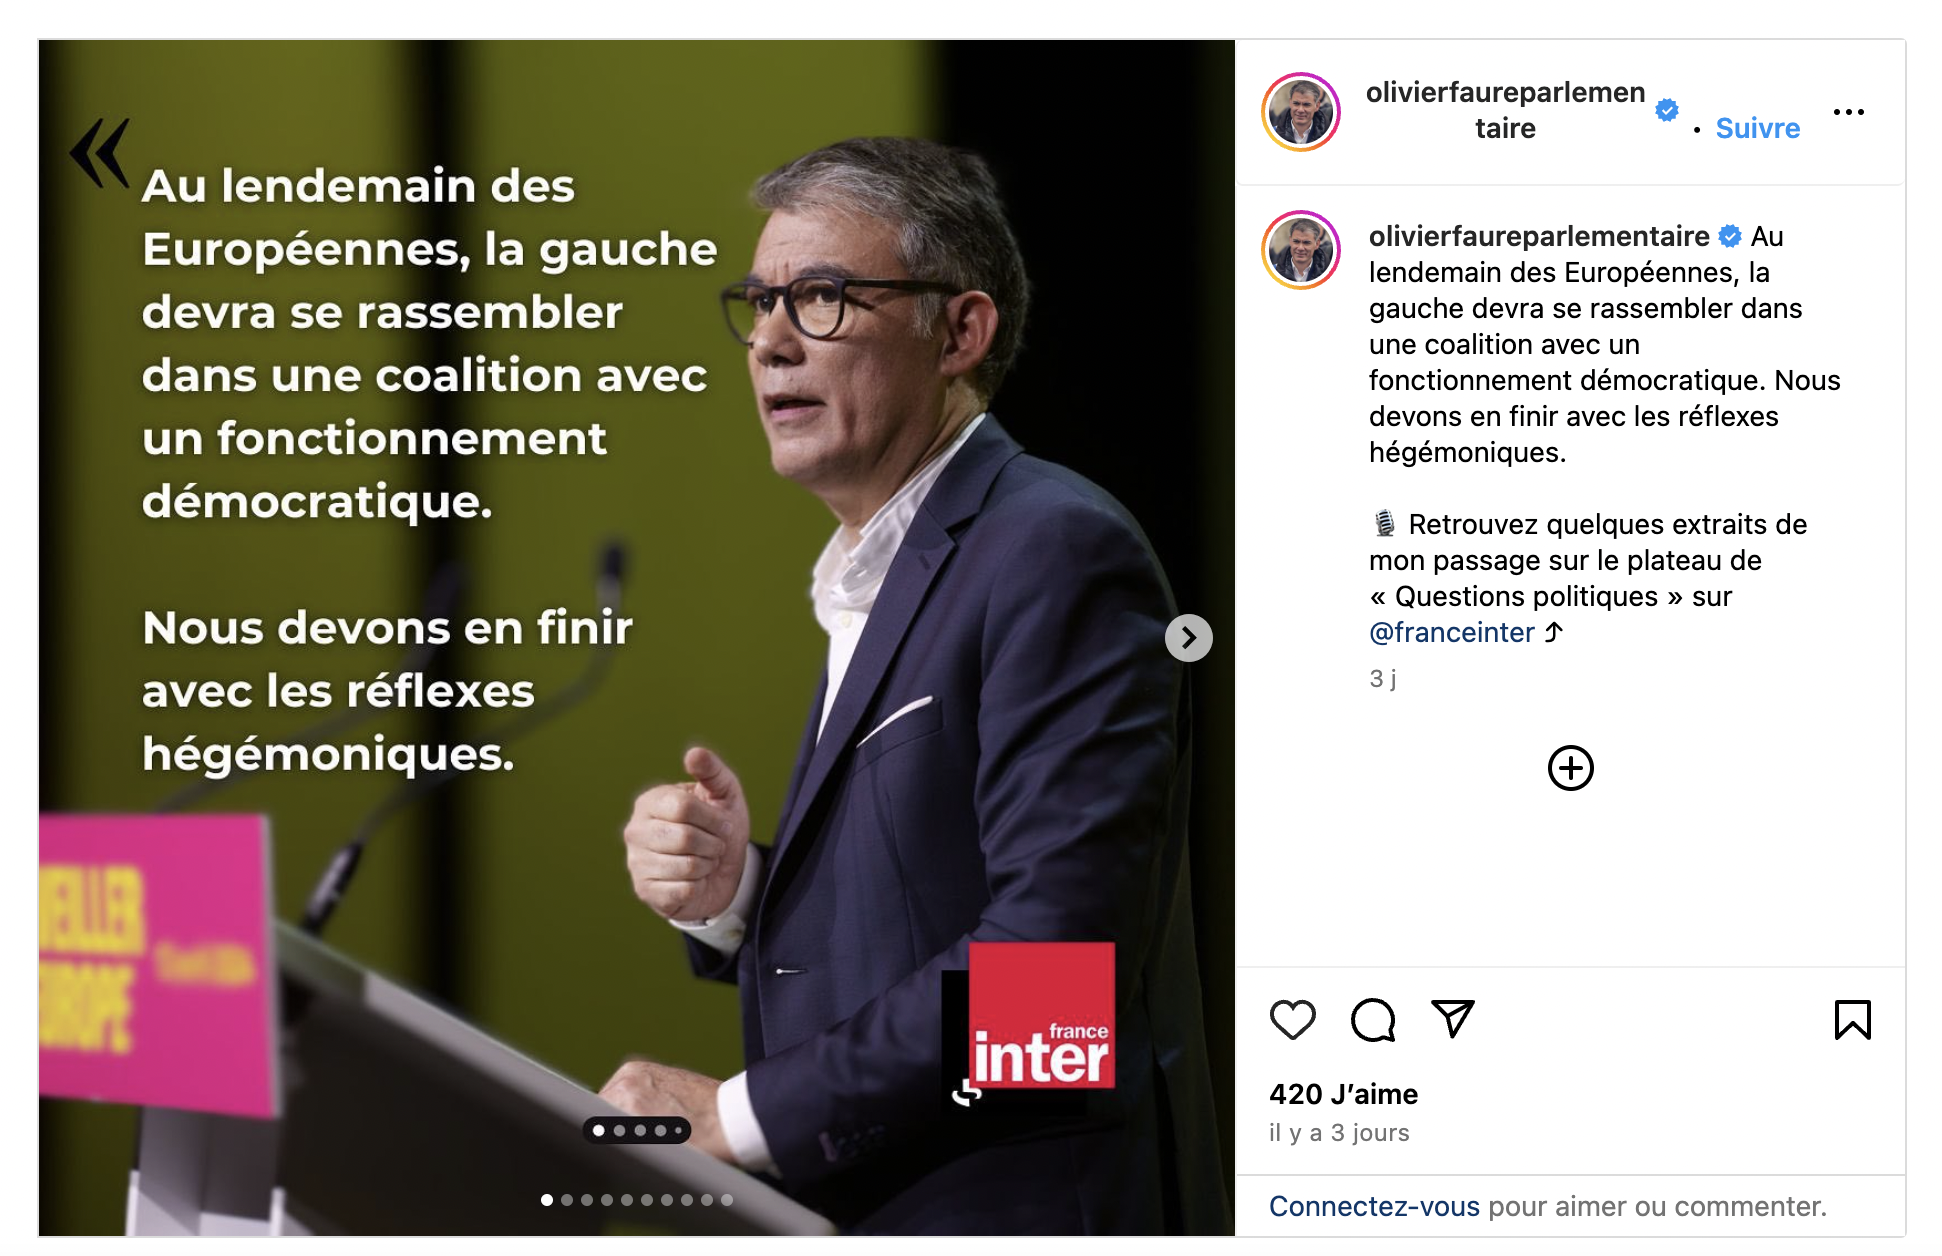Open the three-dot more options menu
Image resolution: width=1942 pixels, height=1256 pixels.
tap(1849, 112)
